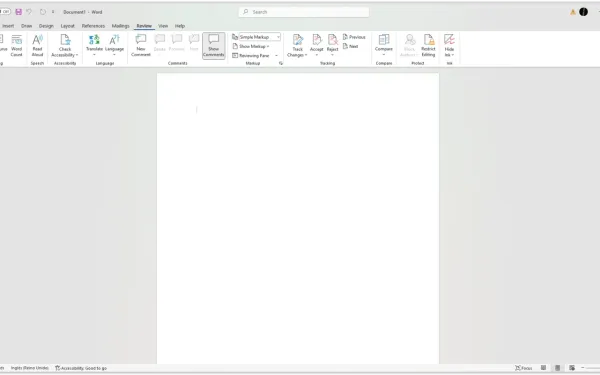The width and height of the screenshot is (600, 375).
Task: Expand the Reject dropdown arrow
Action: coord(333,55)
